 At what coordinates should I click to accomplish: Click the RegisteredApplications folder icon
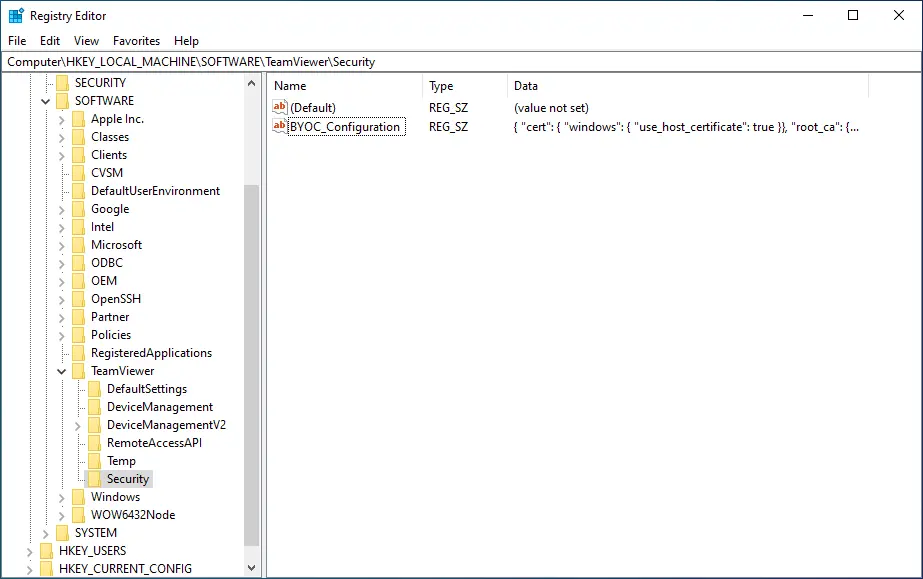point(78,353)
